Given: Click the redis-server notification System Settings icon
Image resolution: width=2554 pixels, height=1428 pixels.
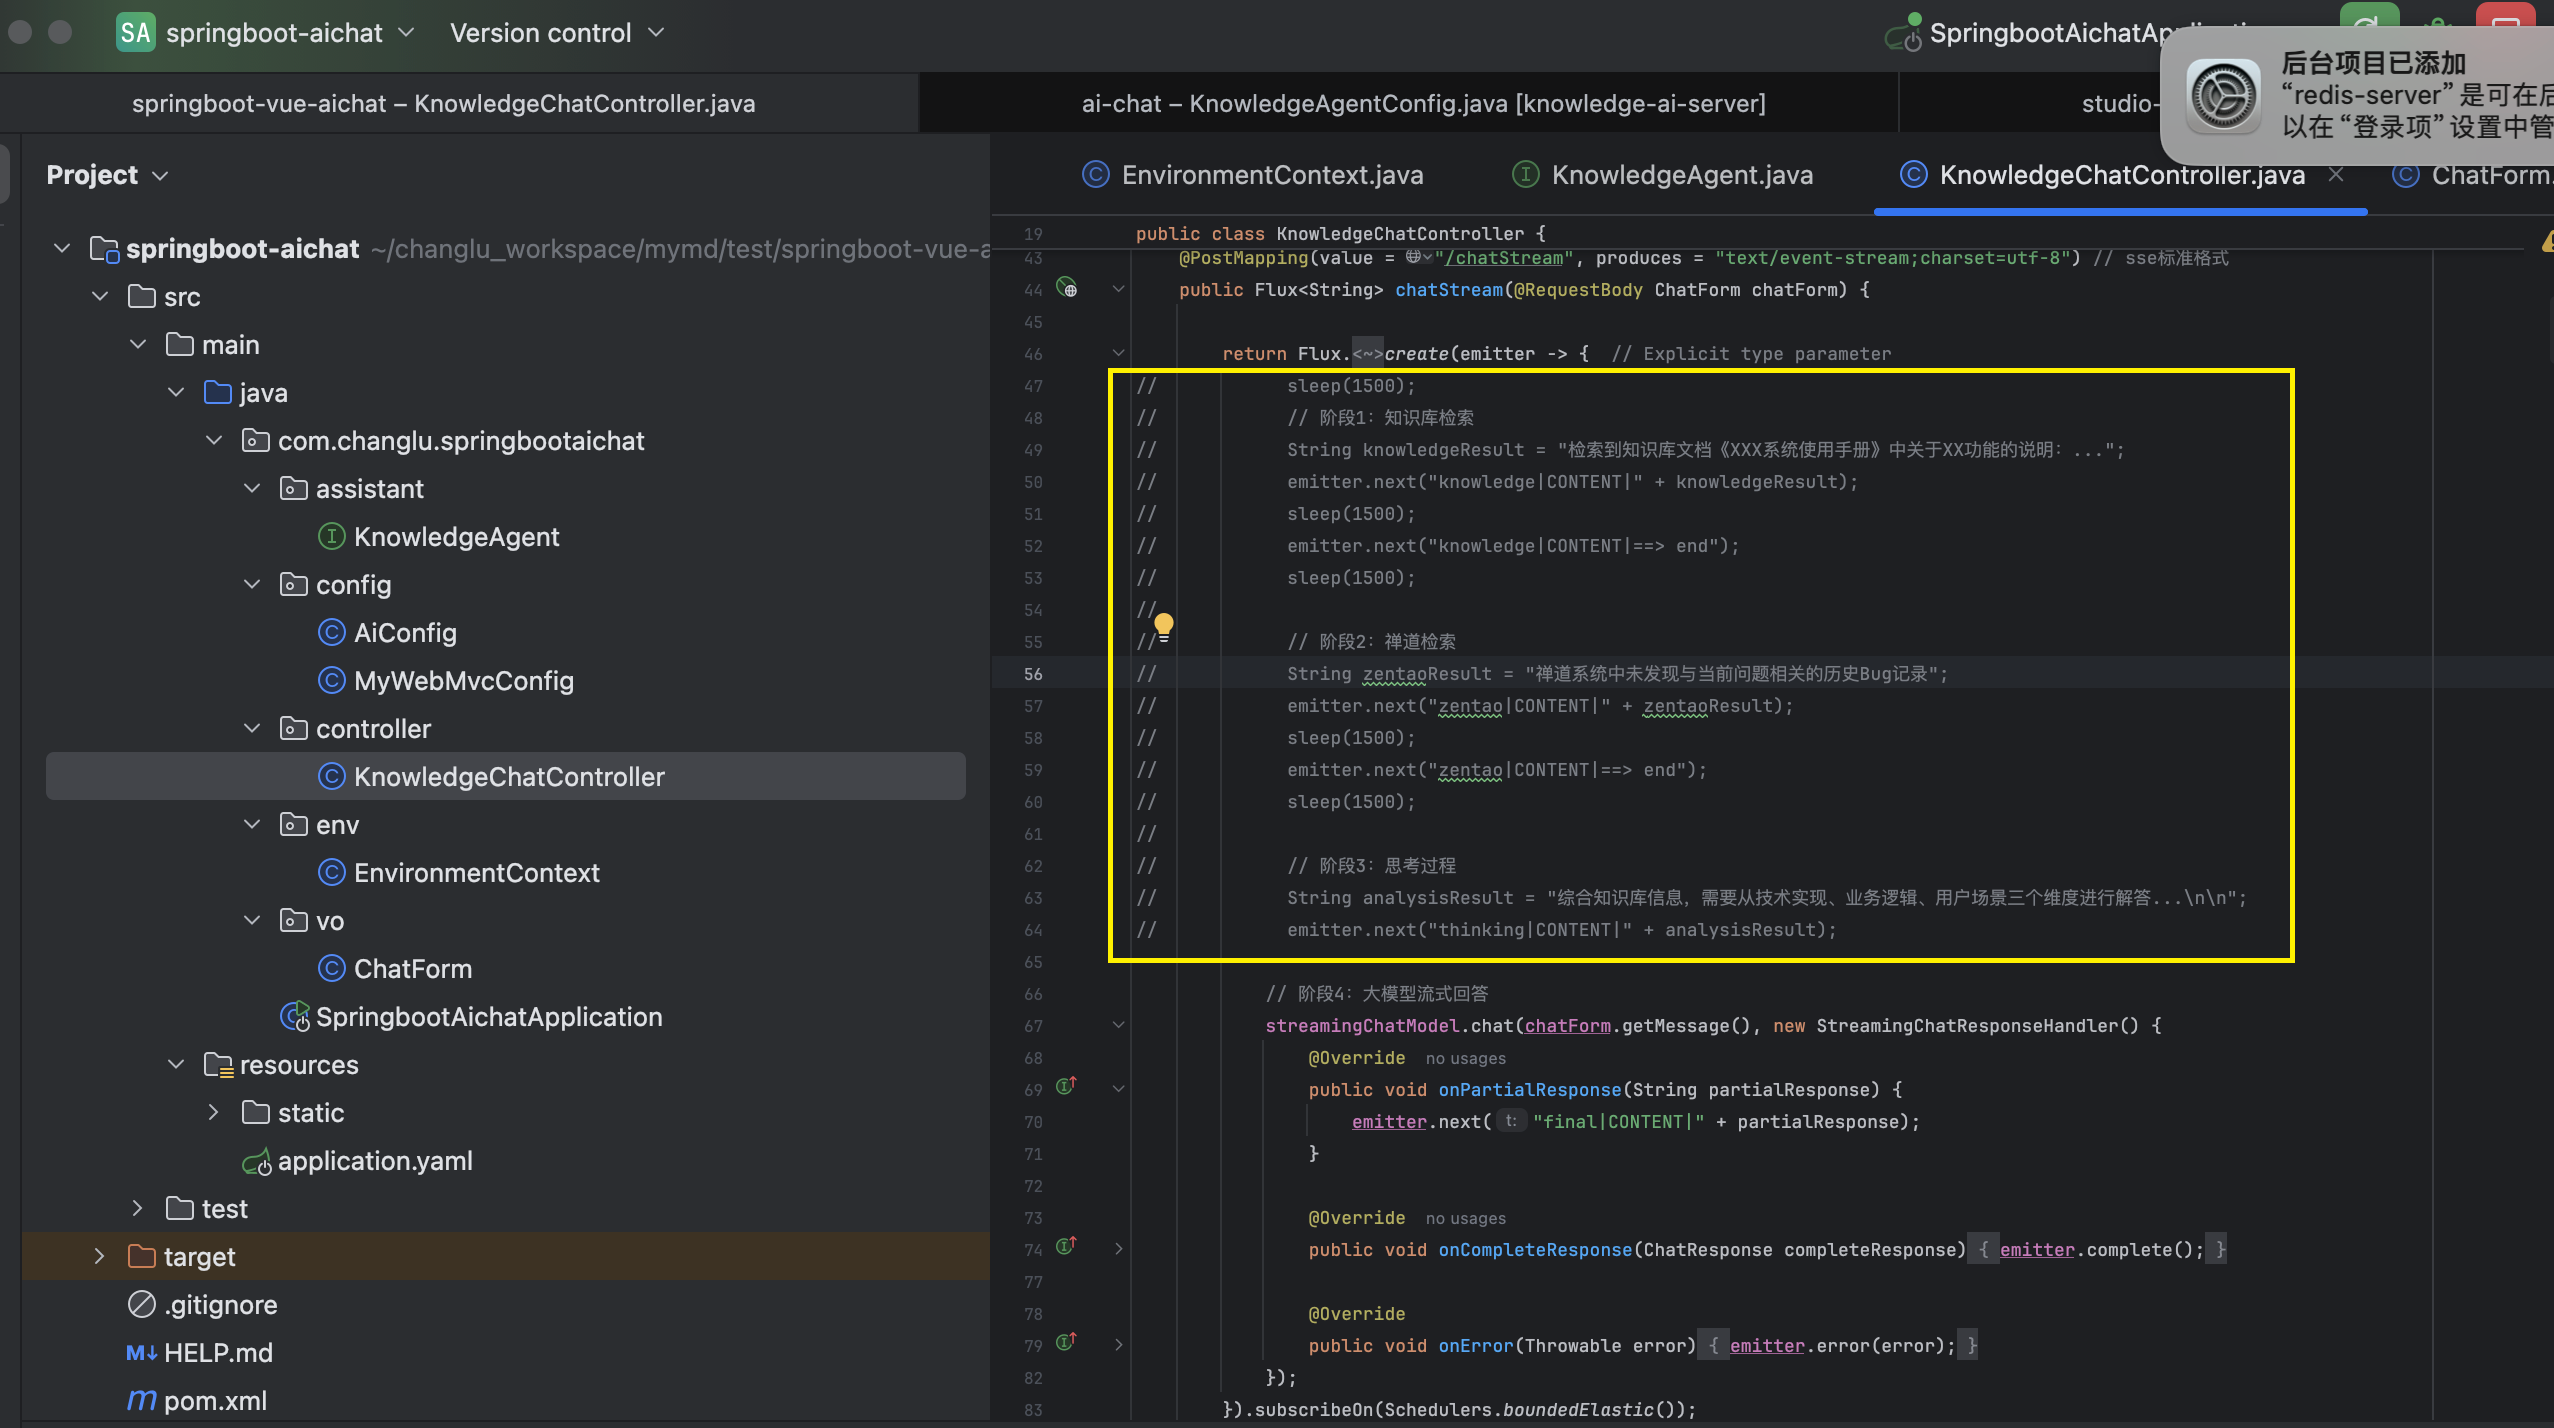Looking at the screenshot, I should tap(2222, 96).
